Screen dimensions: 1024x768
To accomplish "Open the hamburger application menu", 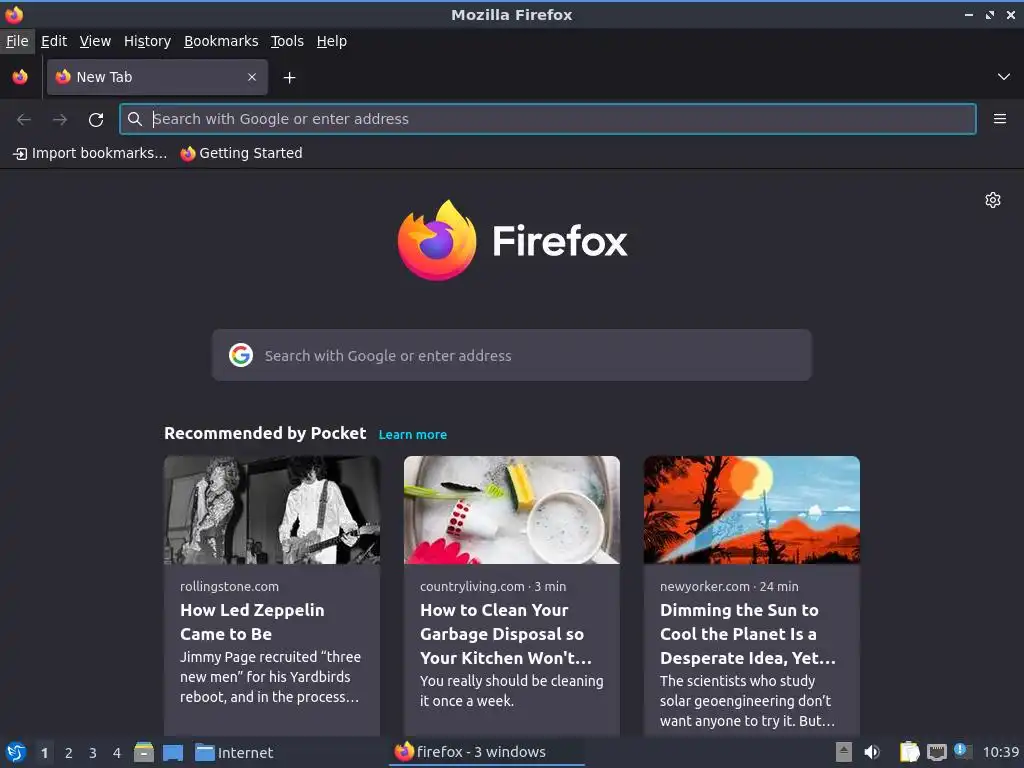I will coord(999,119).
